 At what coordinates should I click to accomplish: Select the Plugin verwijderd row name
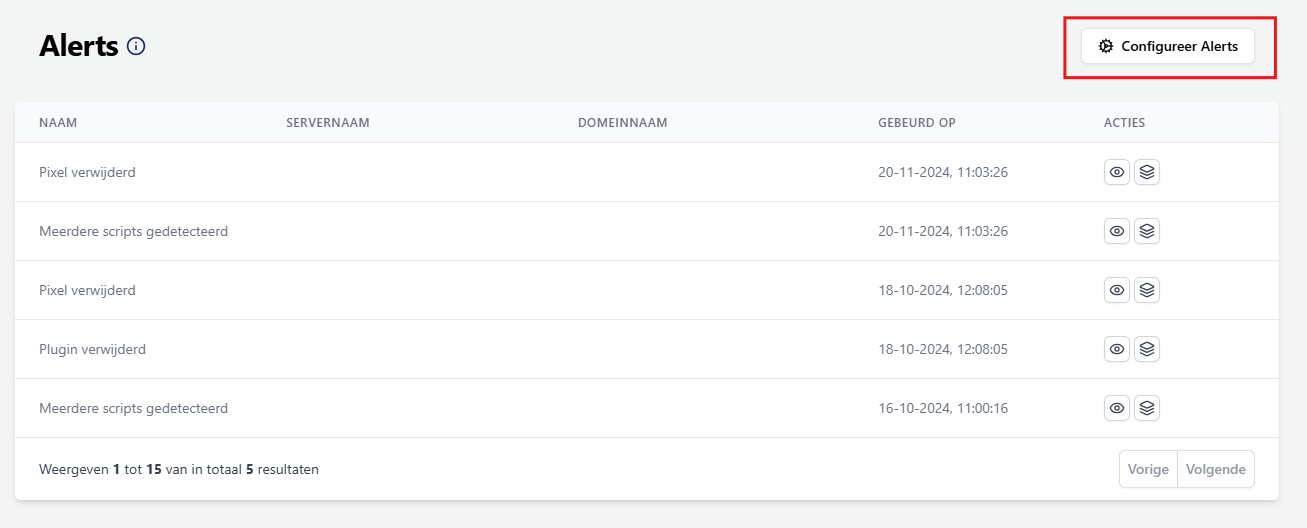pos(92,349)
